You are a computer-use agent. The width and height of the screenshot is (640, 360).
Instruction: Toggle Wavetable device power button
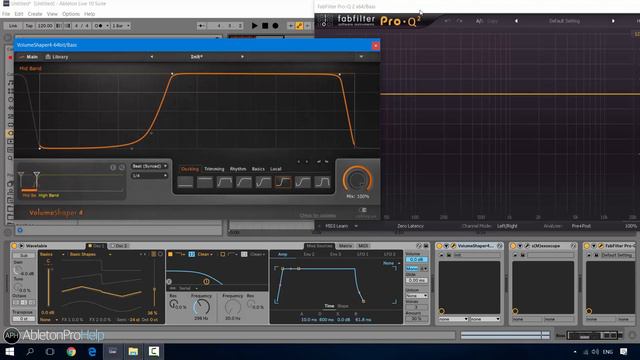pyautogui.click(x=14, y=246)
